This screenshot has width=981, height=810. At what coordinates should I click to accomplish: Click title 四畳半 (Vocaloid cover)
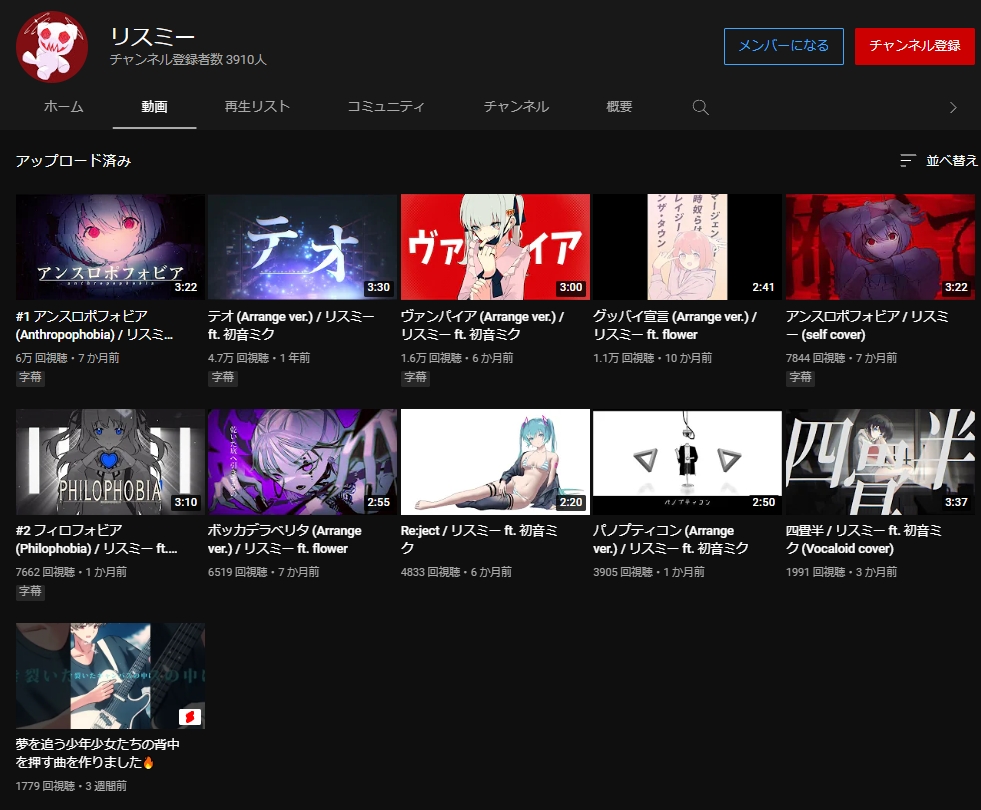pos(864,539)
